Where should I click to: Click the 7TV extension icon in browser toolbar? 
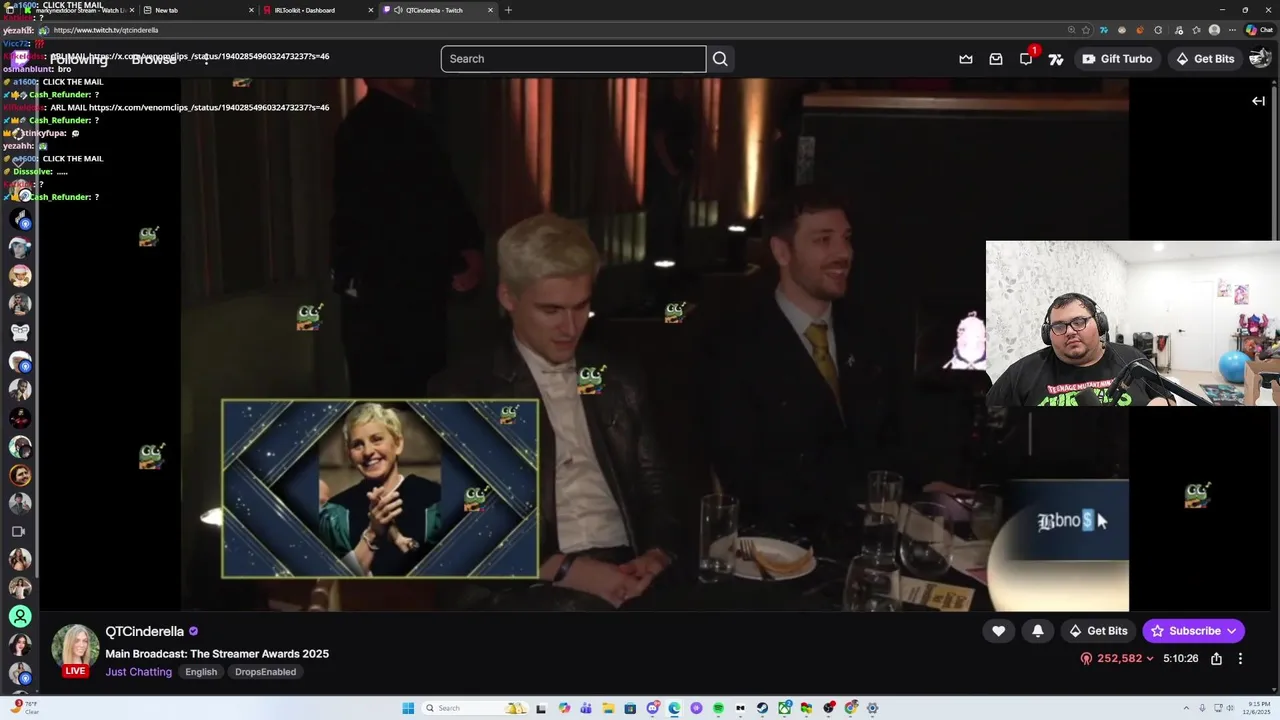(1104, 30)
